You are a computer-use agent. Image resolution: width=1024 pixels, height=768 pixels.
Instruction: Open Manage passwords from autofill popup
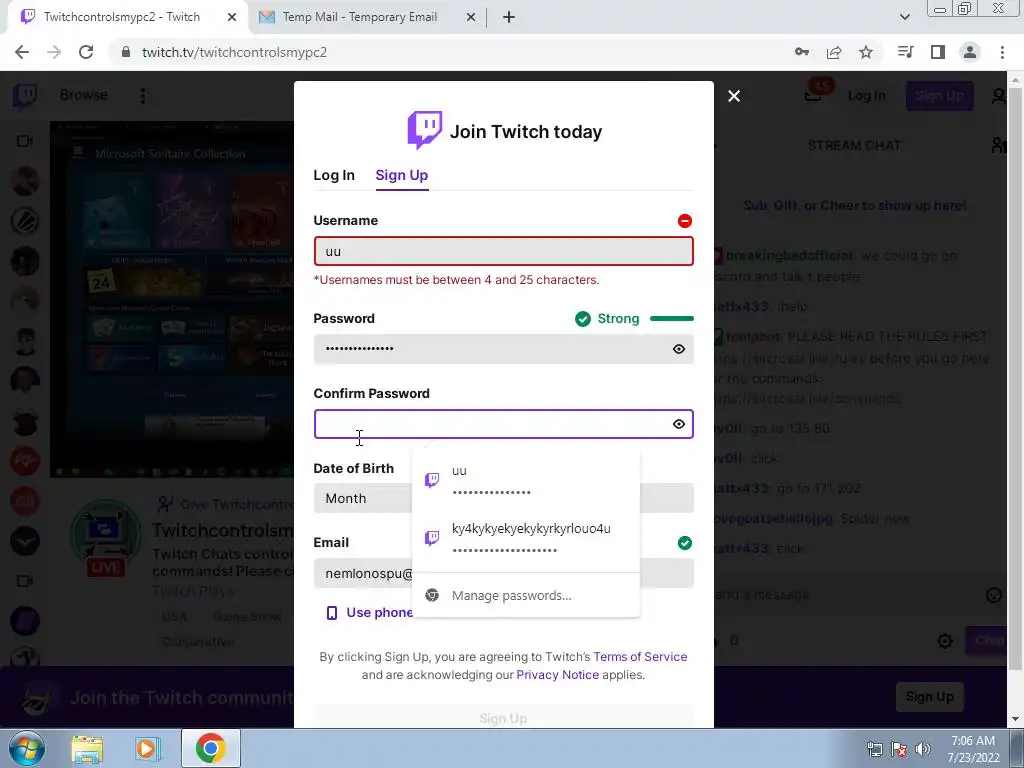click(x=526, y=596)
